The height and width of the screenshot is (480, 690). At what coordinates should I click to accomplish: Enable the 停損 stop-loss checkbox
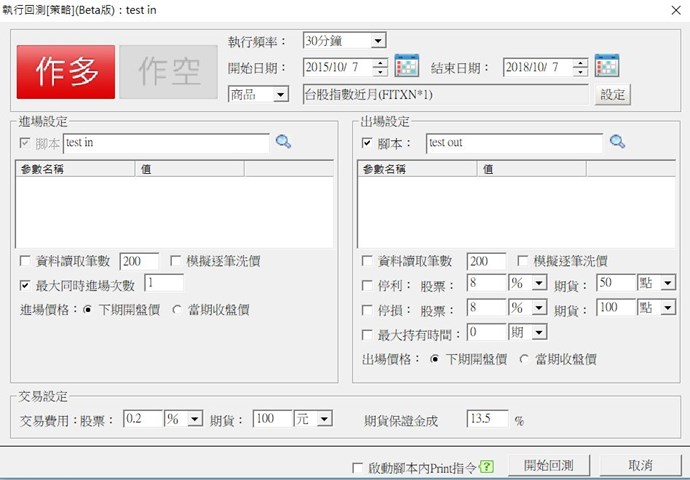tap(368, 308)
